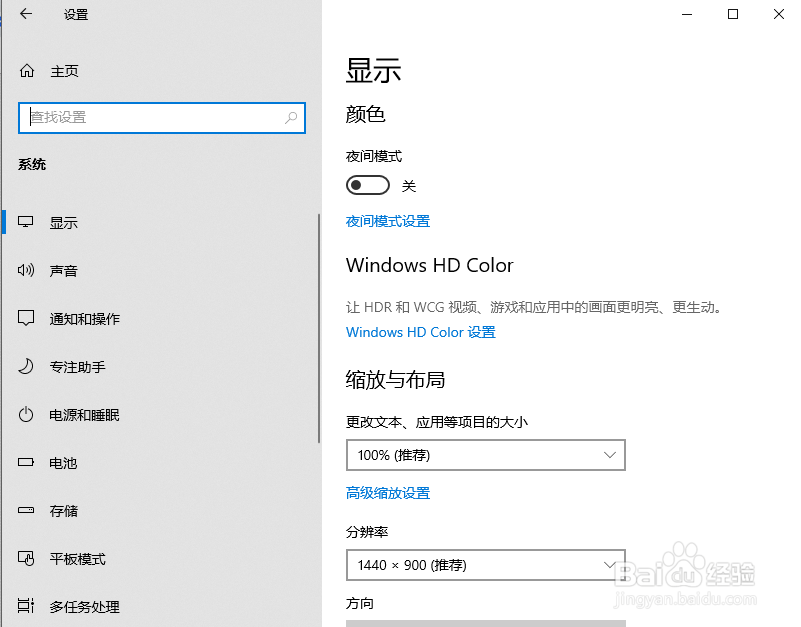
Task: Click the tablet icon for 平板模式
Action: coord(26,558)
